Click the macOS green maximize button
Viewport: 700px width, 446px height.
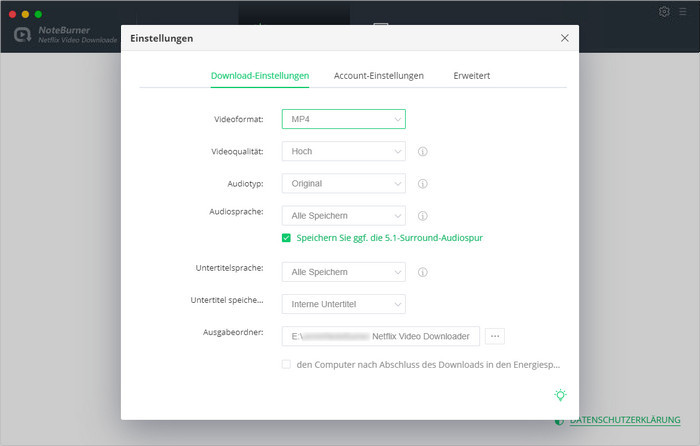click(x=38, y=14)
